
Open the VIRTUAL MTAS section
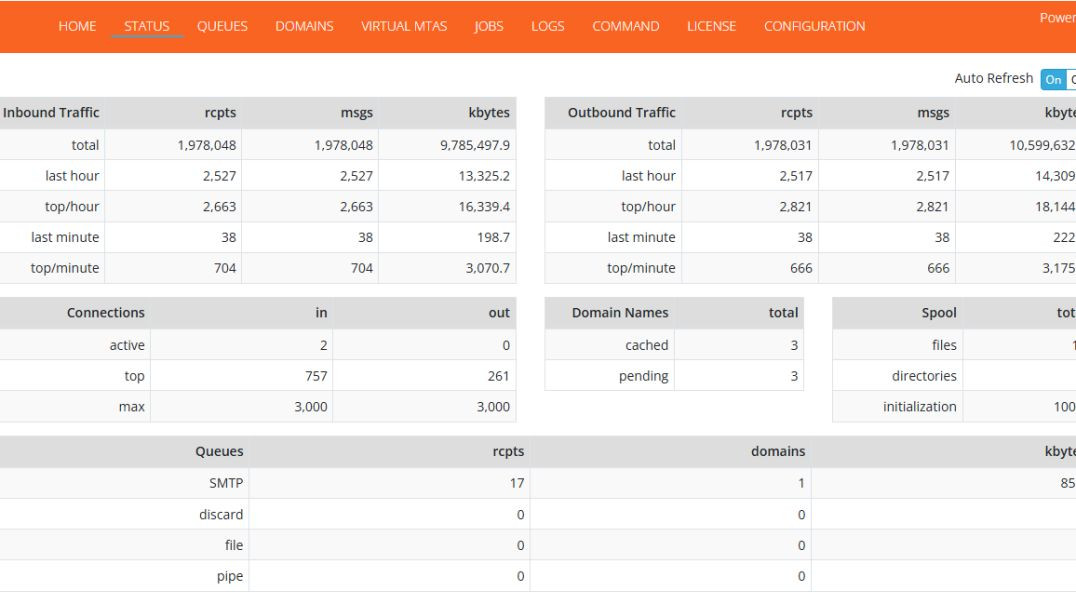[x=404, y=26]
